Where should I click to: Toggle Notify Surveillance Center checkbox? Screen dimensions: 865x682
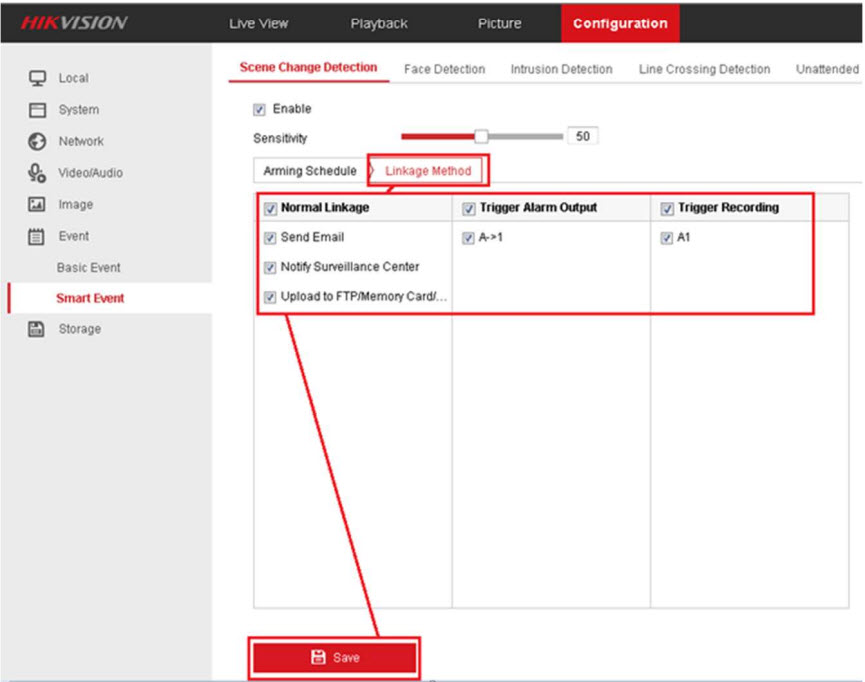(270, 267)
